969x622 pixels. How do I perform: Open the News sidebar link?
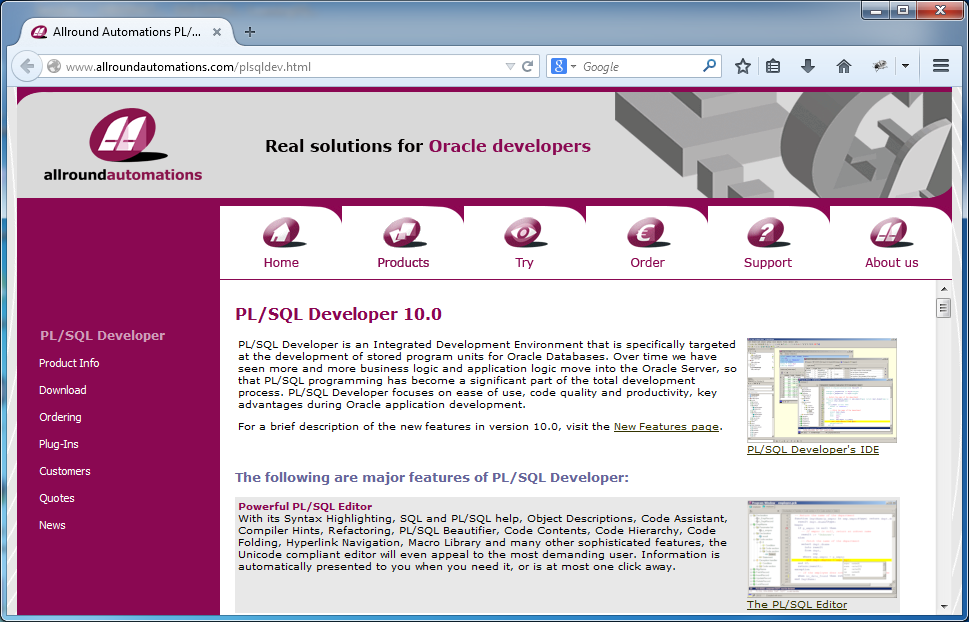point(52,526)
